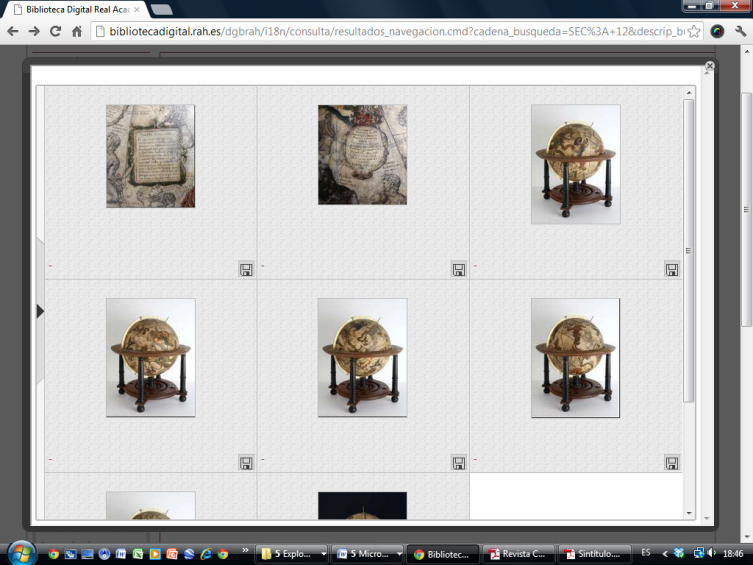
Task: Expand the left side panel arrow
Action: tap(40, 311)
